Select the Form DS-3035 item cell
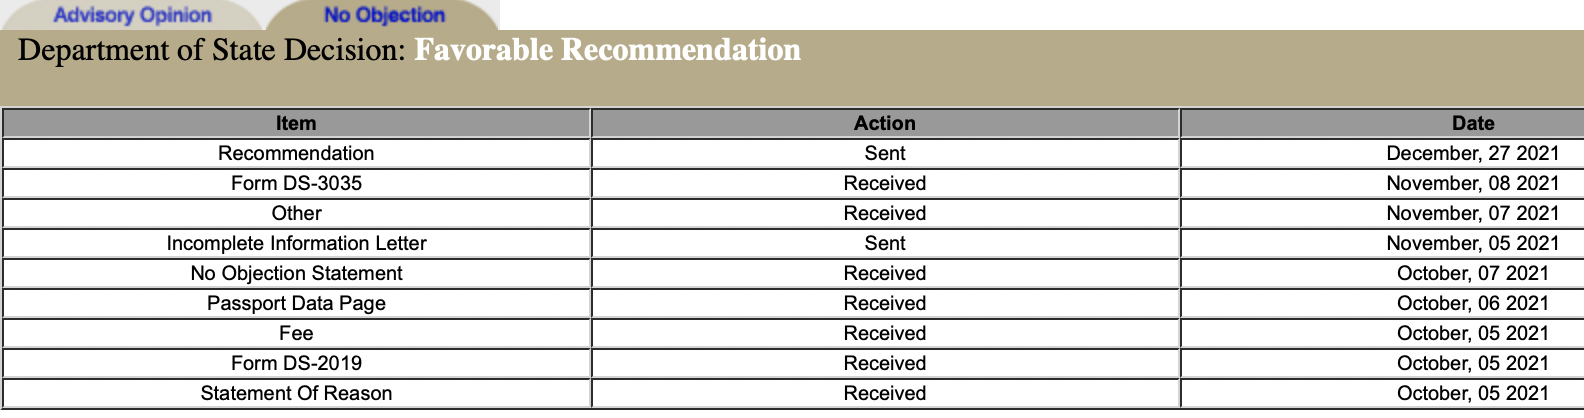The height and width of the screenshot is (418, 1584). point(296,183)
